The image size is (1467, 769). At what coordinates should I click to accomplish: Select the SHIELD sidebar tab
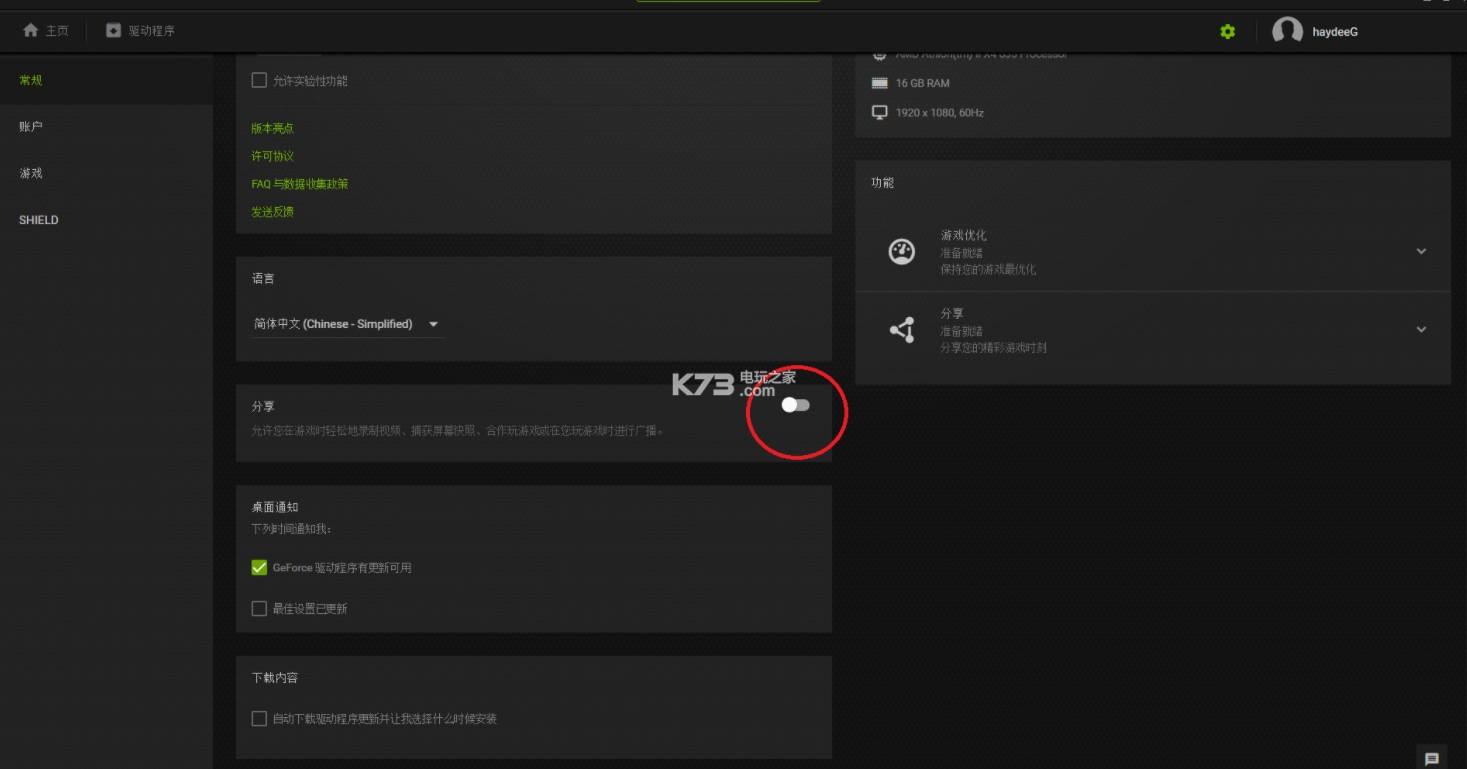point(106,220)
